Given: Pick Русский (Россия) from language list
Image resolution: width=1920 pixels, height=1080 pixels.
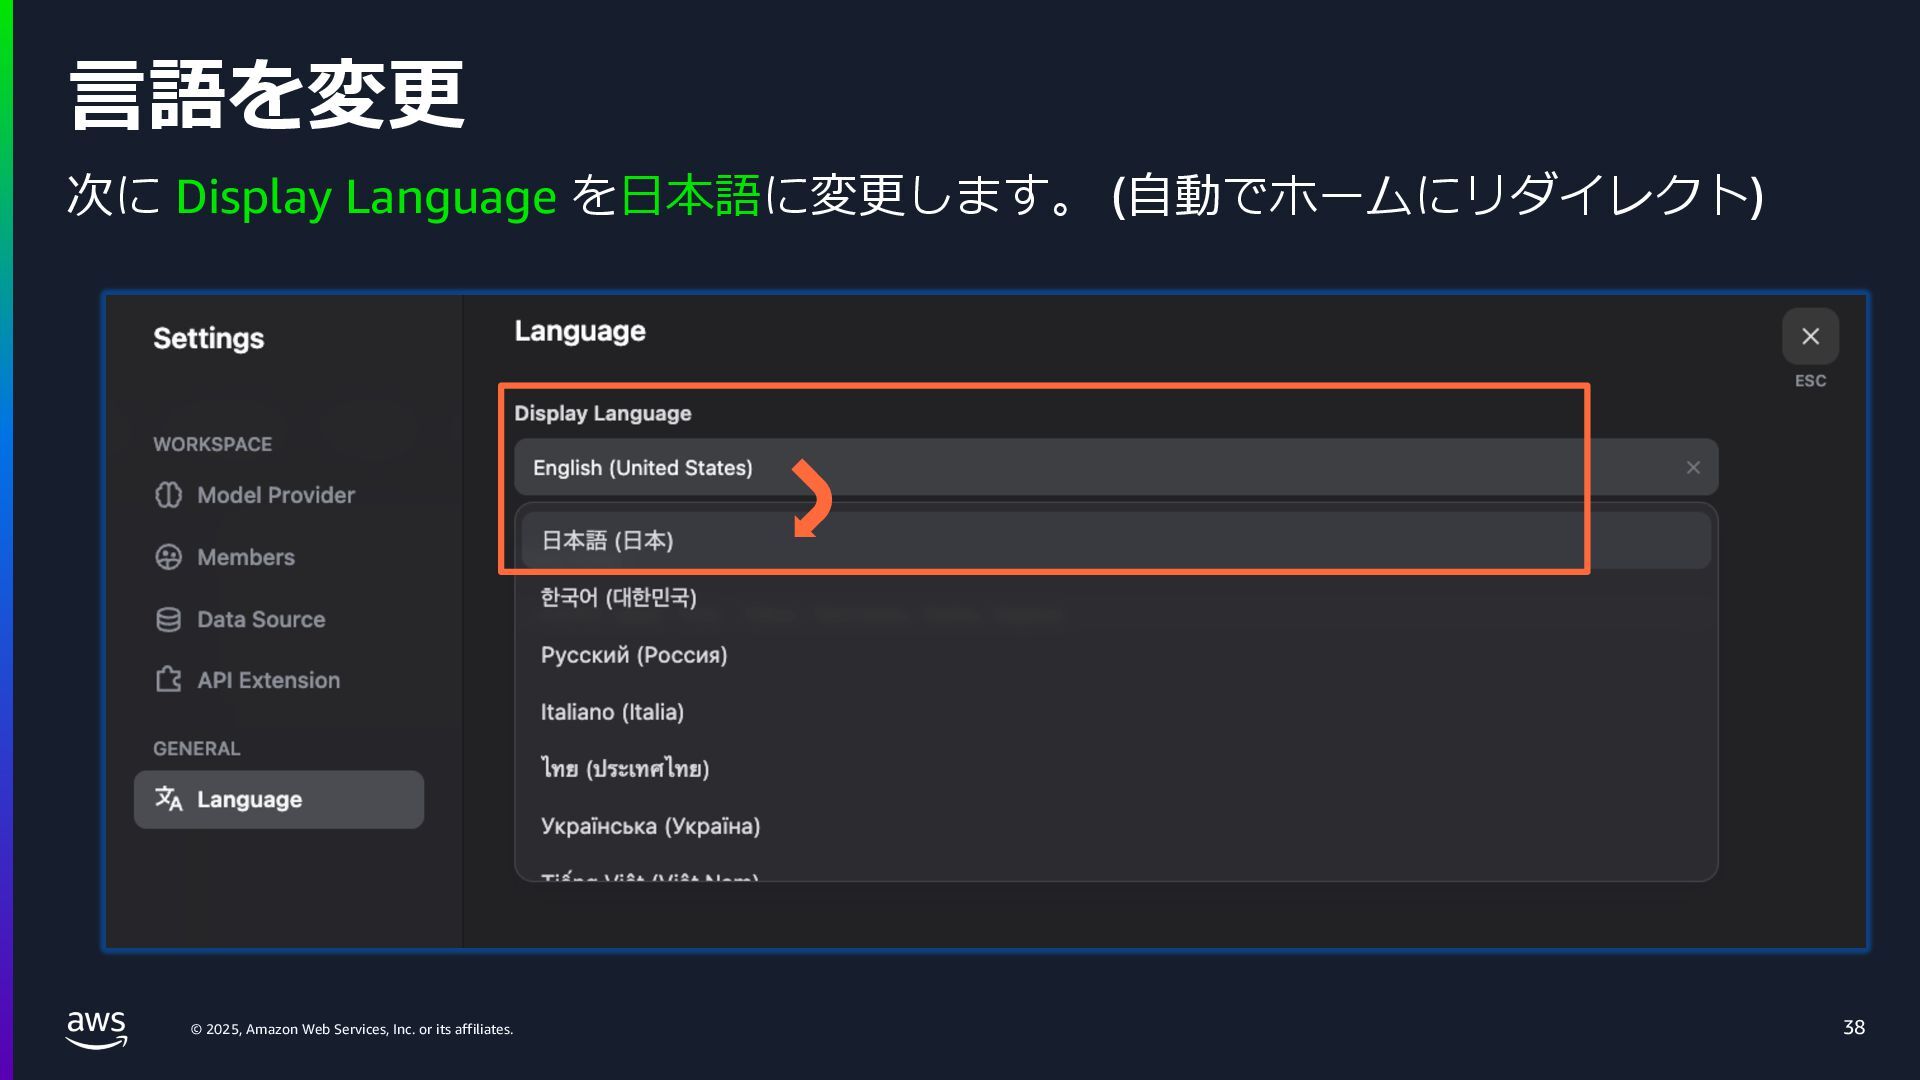Looking at the screenshot, I should [634, 655].
